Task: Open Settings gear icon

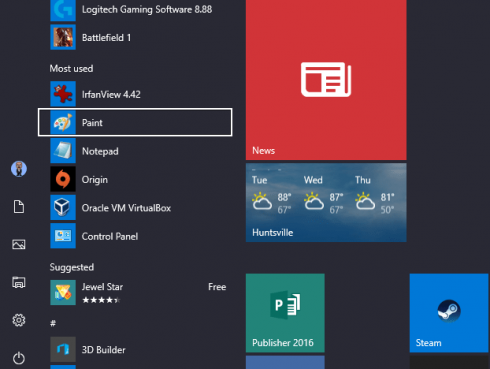Action: (19, 320)
